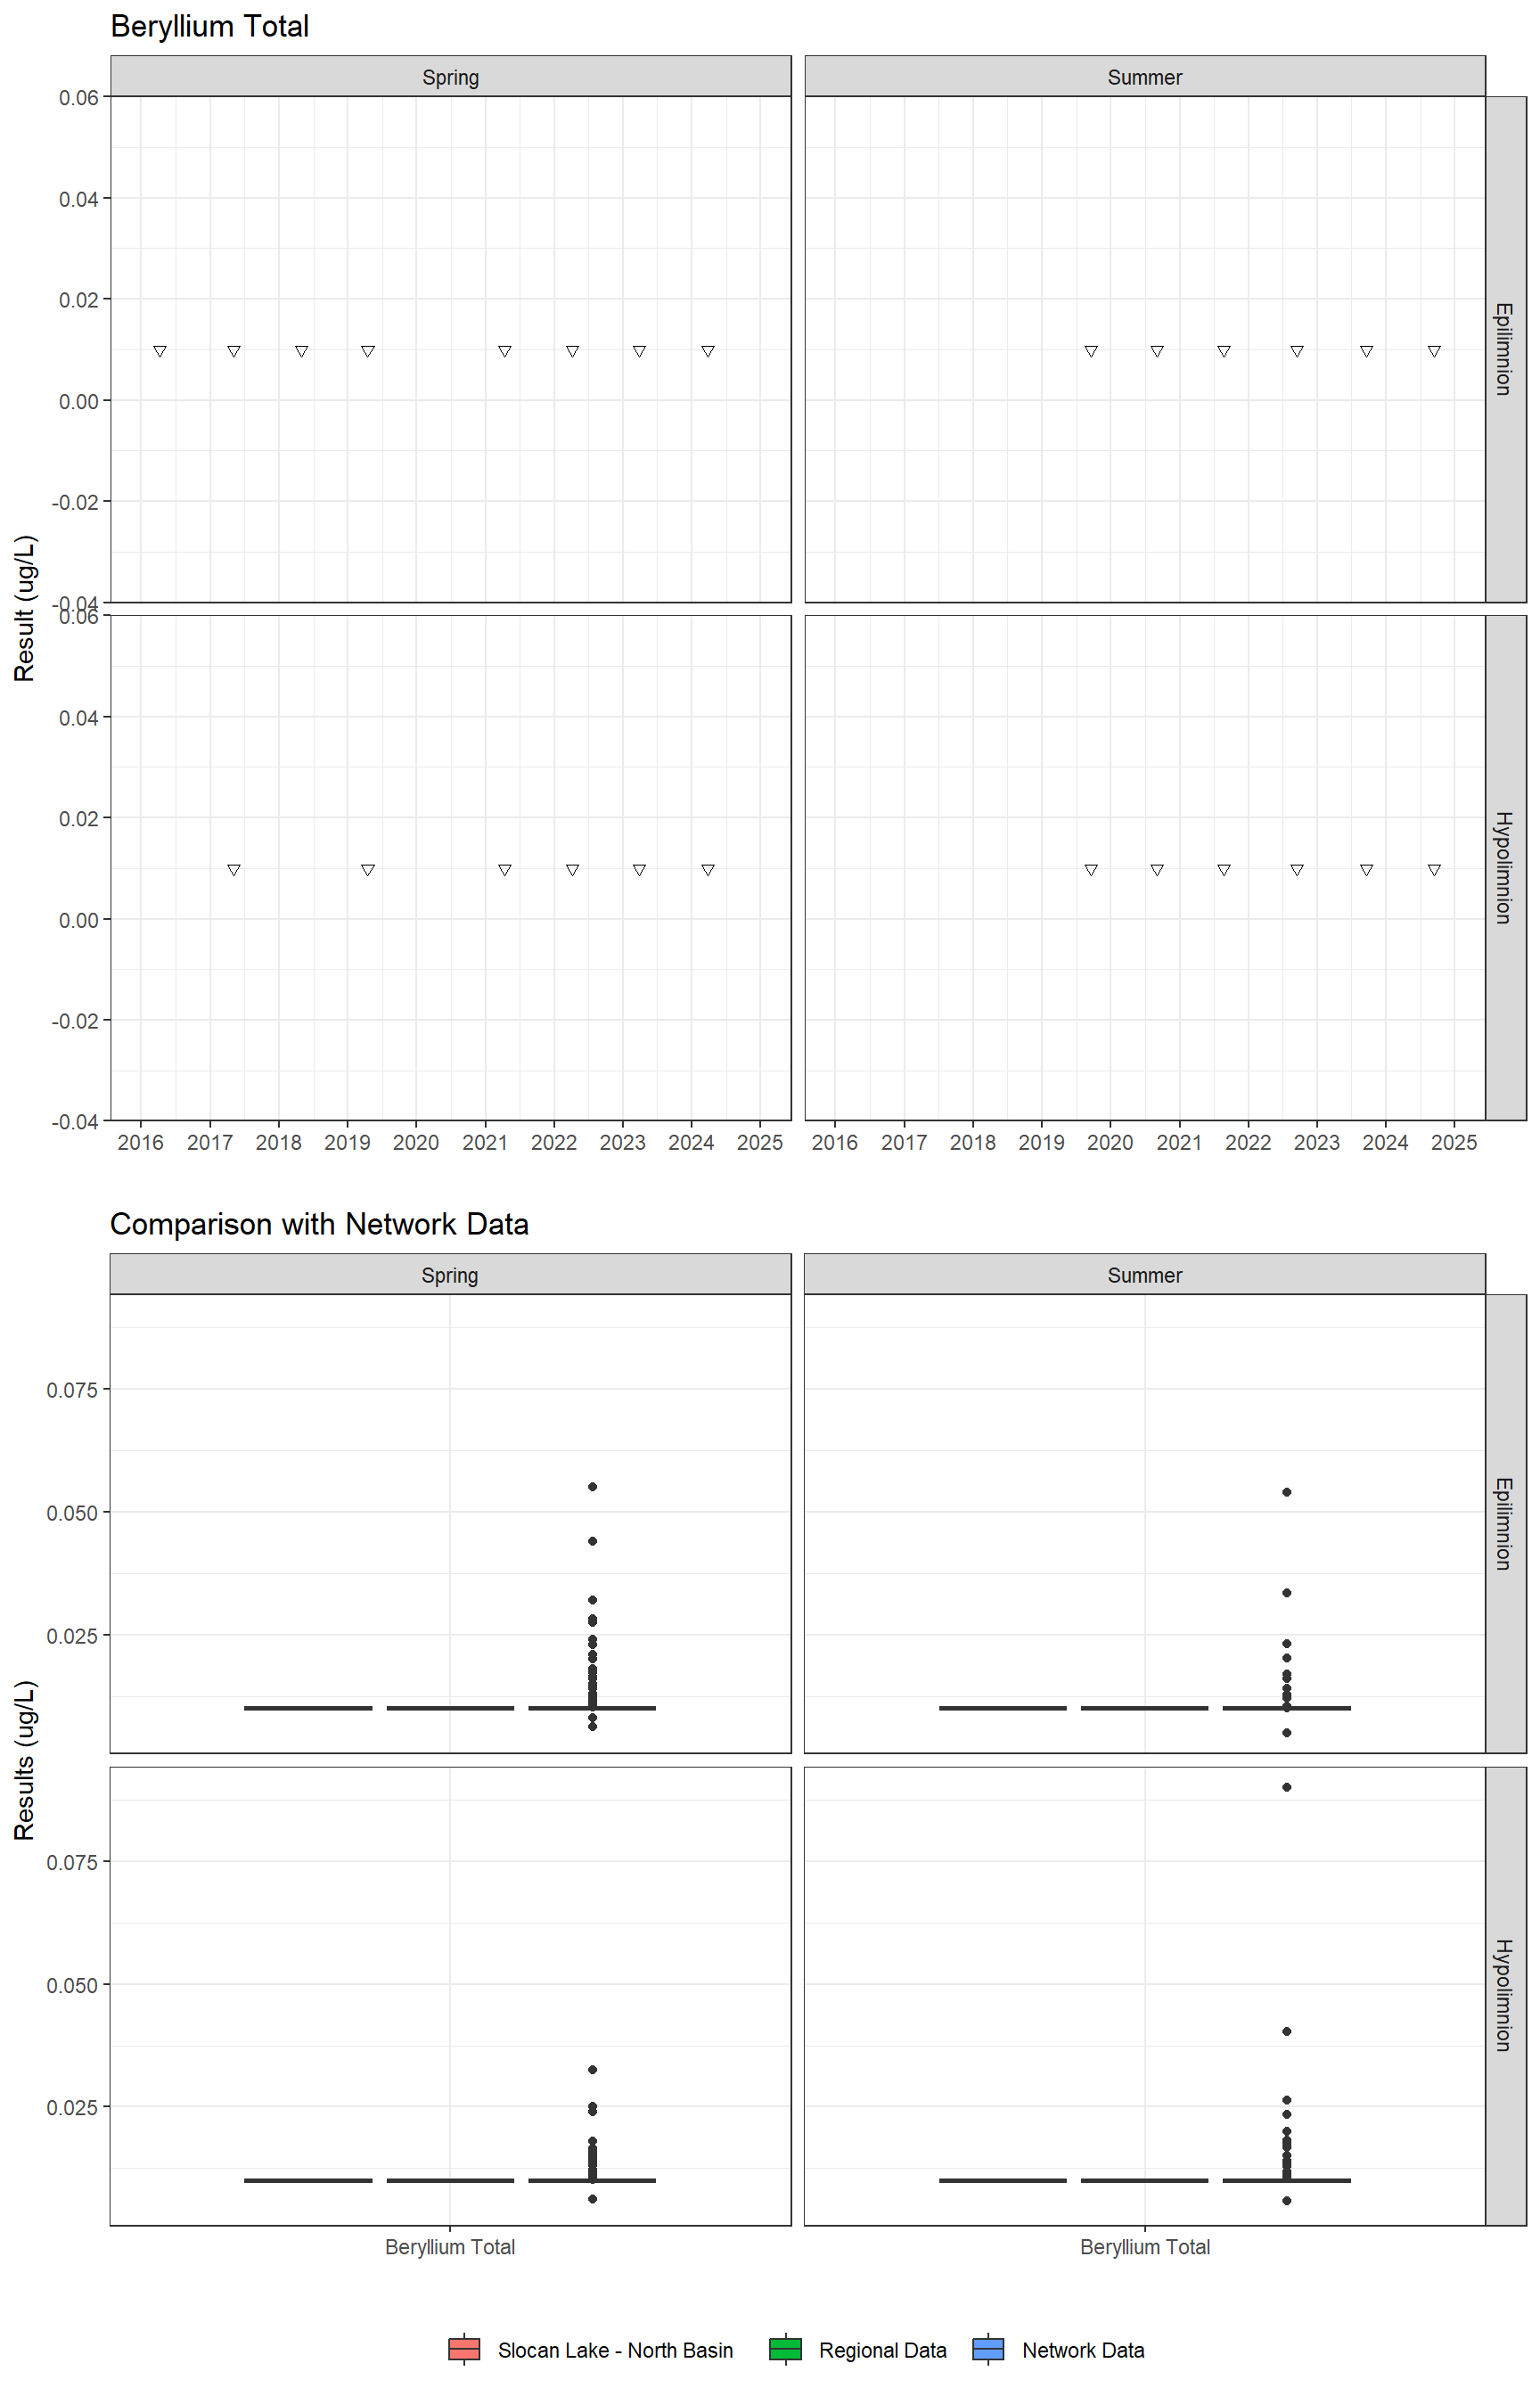The width and height of the screenshot is (1540, 2396).
Task: Click the Hypolimnion side strip of the time-series chart
Action: click(x=1505, y=867)
